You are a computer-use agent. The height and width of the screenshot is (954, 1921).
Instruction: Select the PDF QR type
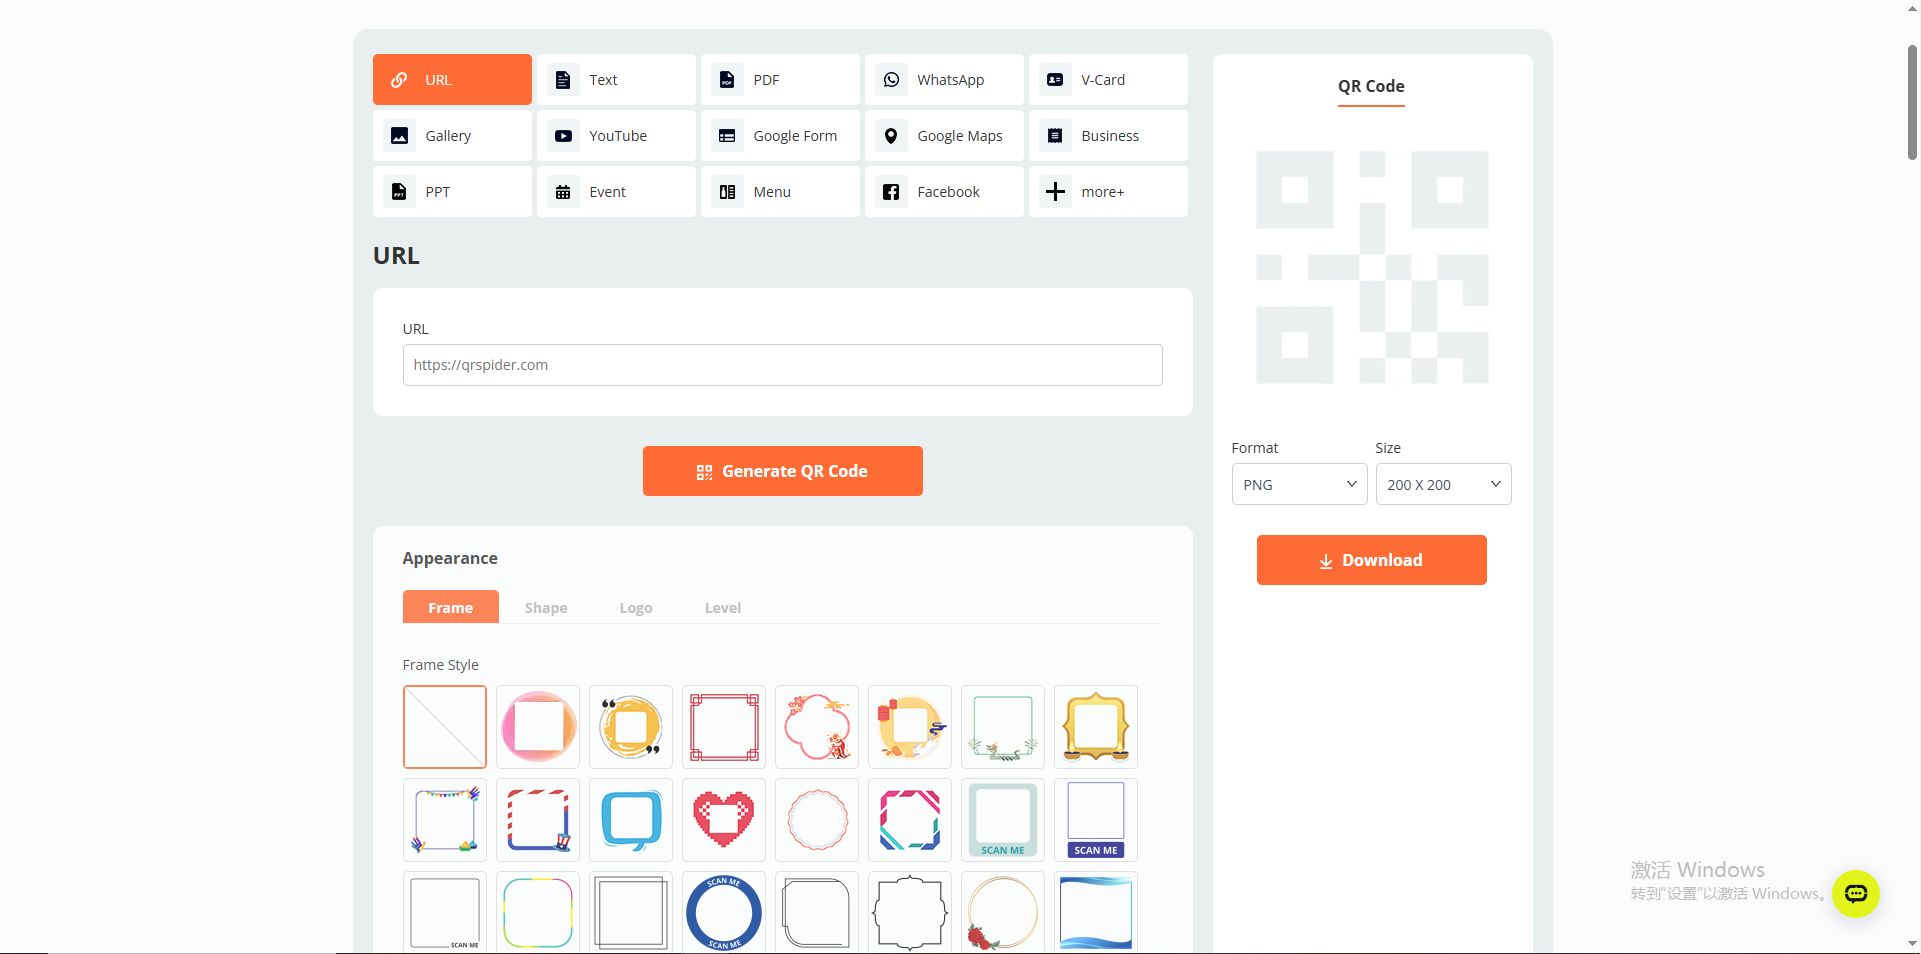pyautogui.click(x=780, y=79)
